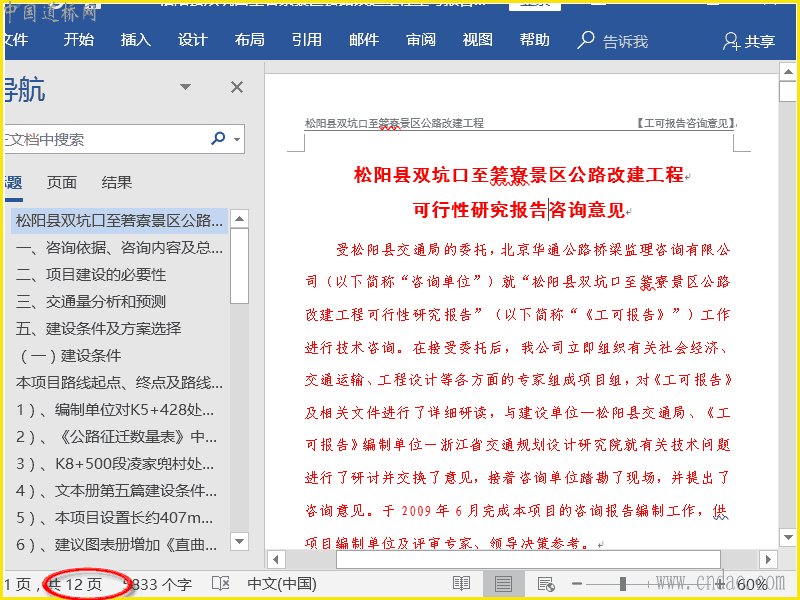This screenshot has width=800, height=600.
Task: Click the document search field
Action: (105, 139)
